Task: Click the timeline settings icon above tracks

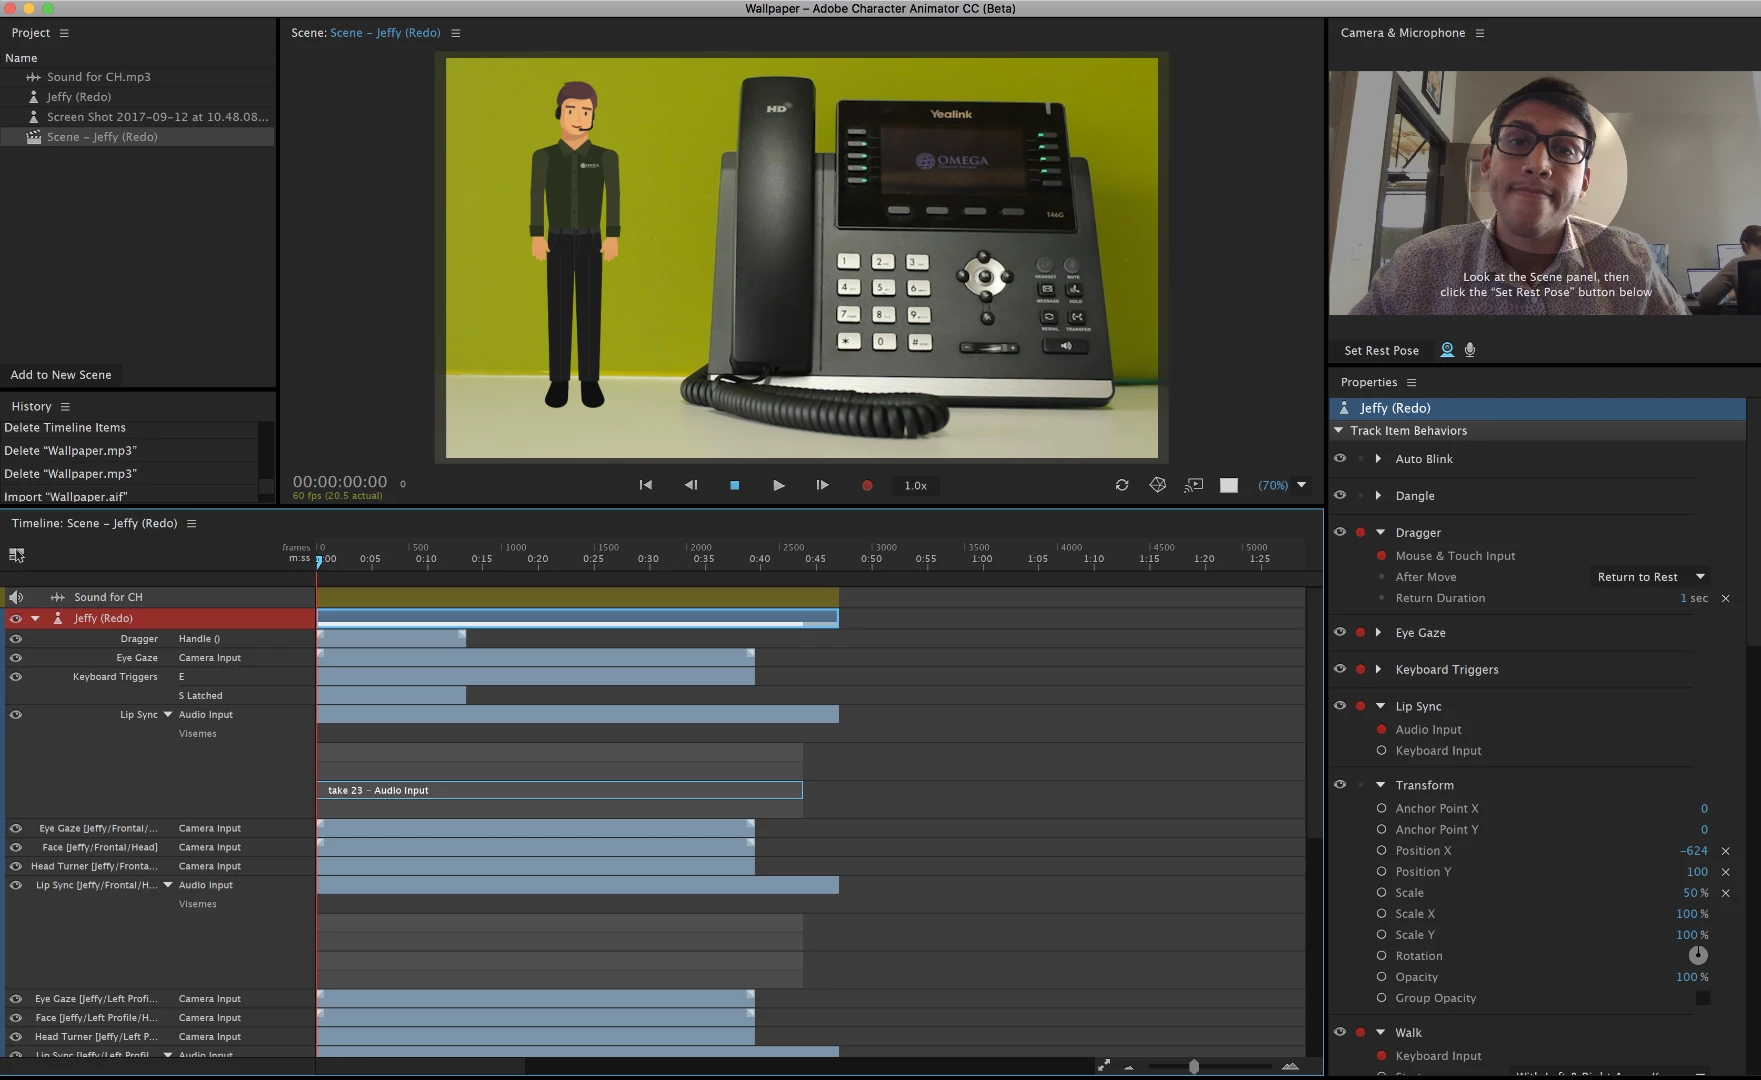Action: point(17,555)
